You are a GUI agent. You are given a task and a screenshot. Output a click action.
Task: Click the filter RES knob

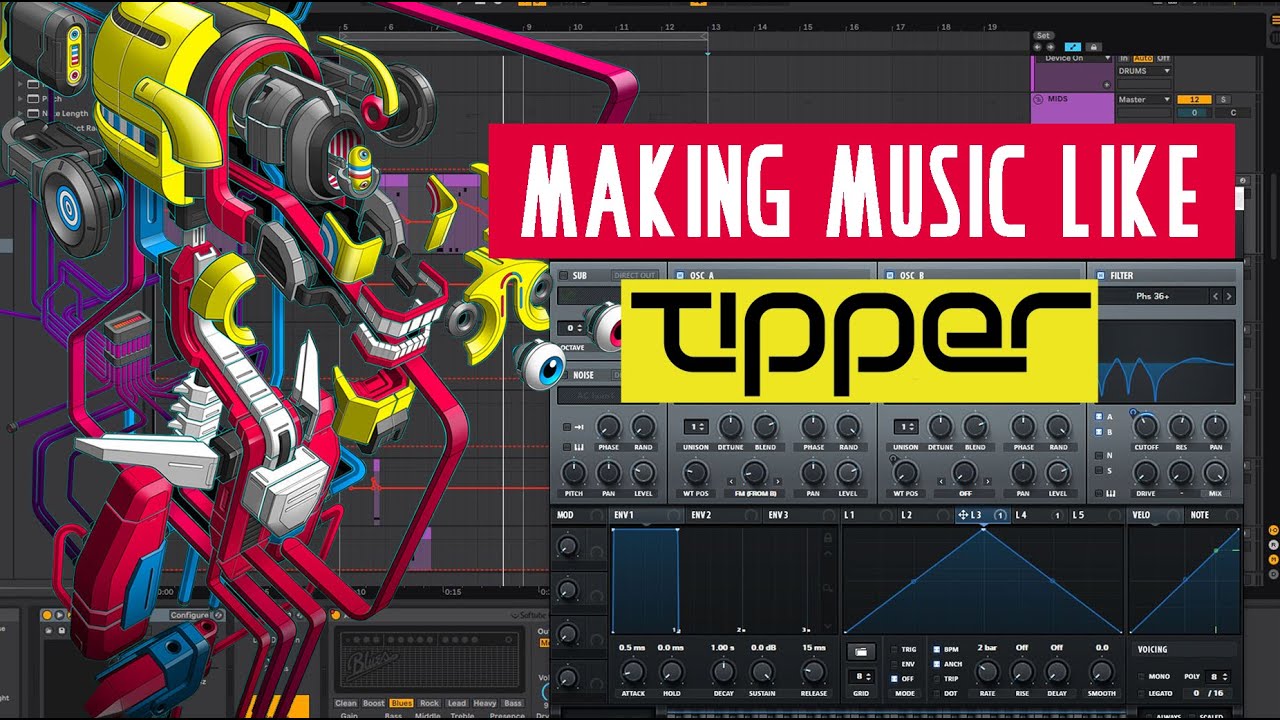coord(1180,427)
